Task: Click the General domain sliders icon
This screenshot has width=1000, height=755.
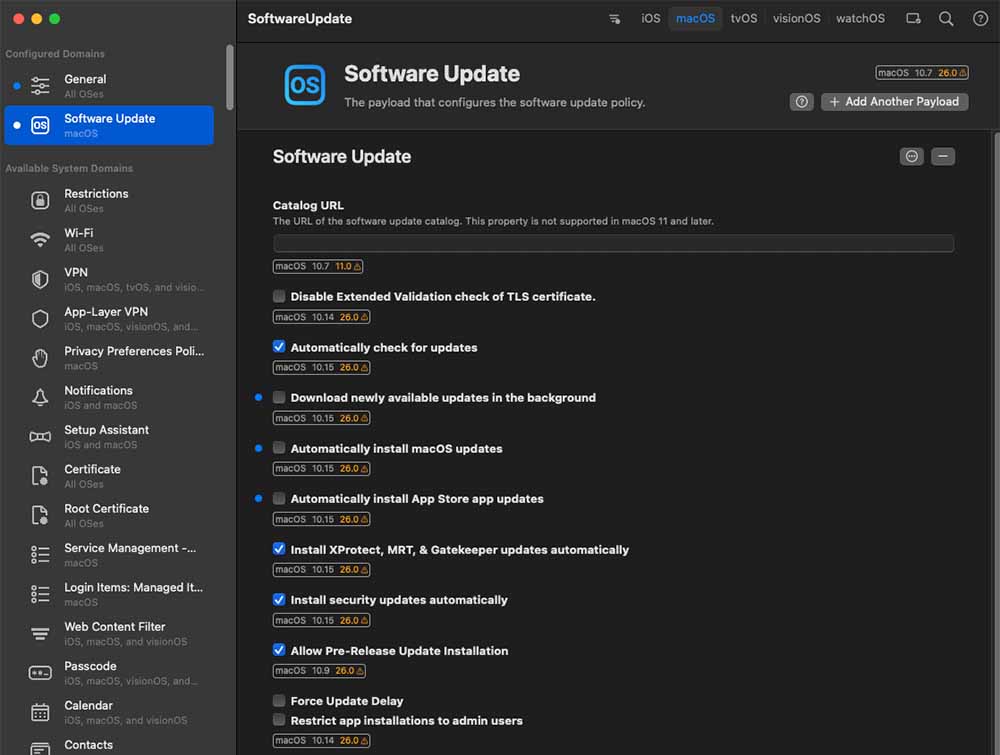Action: tap(40, 85)
